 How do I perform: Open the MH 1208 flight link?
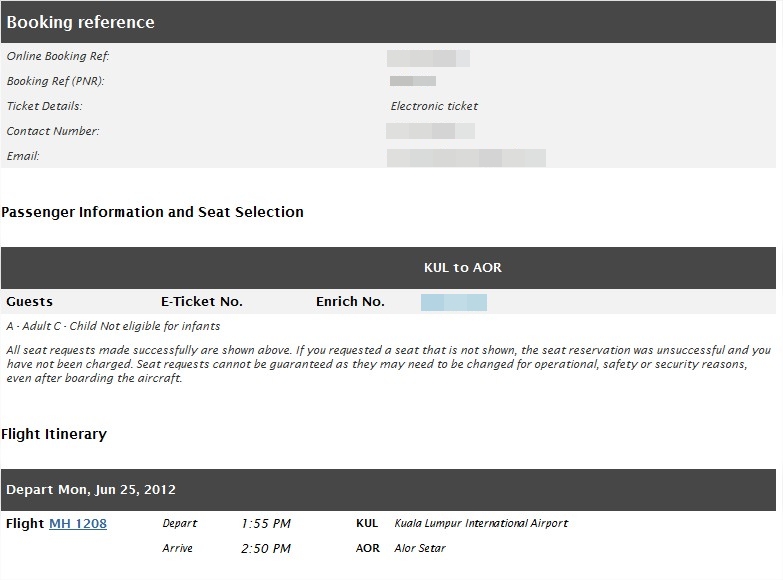click(x=78, y=524)
